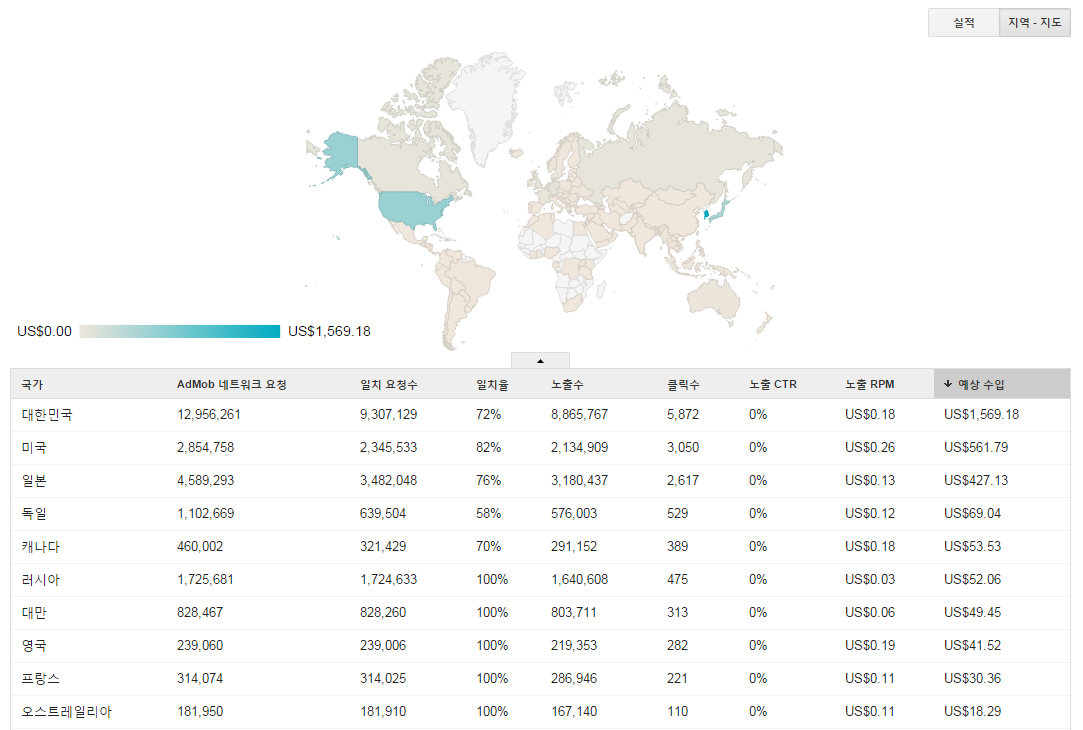This screenshot has height=730, width=1083.
Task: Click the Alaska region on the map
Action: point(341,151)
